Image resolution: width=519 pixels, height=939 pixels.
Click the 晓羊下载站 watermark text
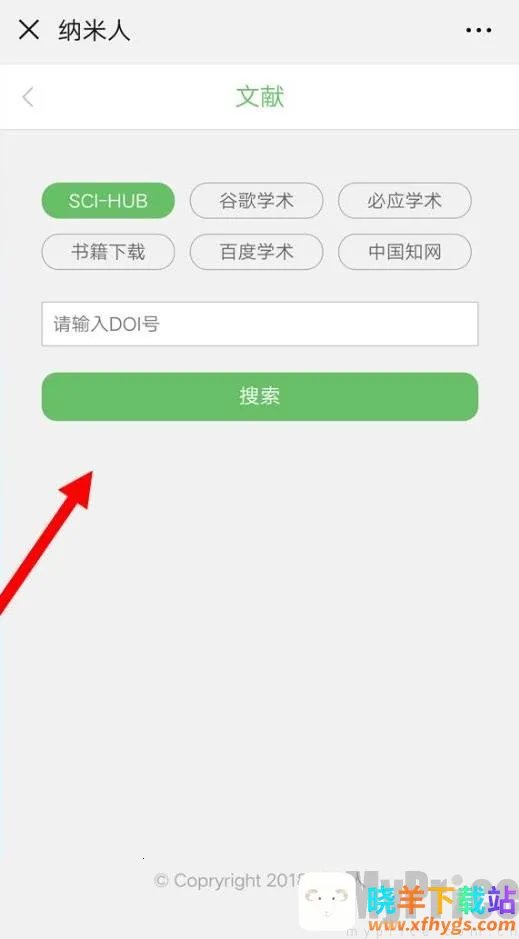pyautogui.click(x=441, y=900)
